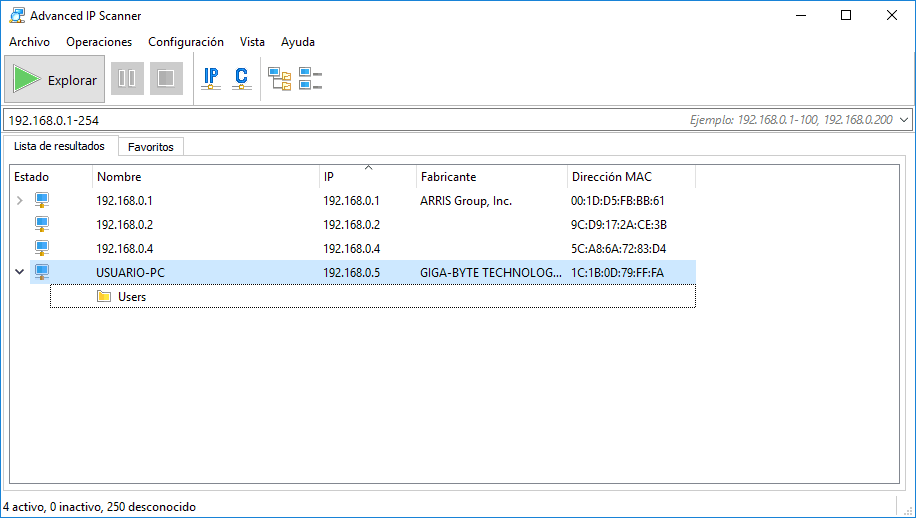Select the USUARIO-PC name cell
This screenshot has width=916, height=518.
130,273
